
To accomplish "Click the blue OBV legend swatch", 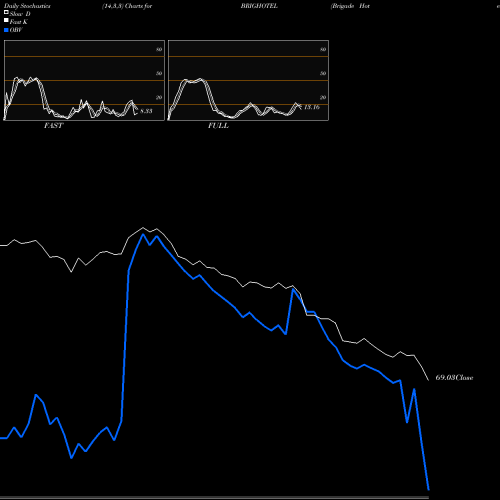I will point(6,30).
